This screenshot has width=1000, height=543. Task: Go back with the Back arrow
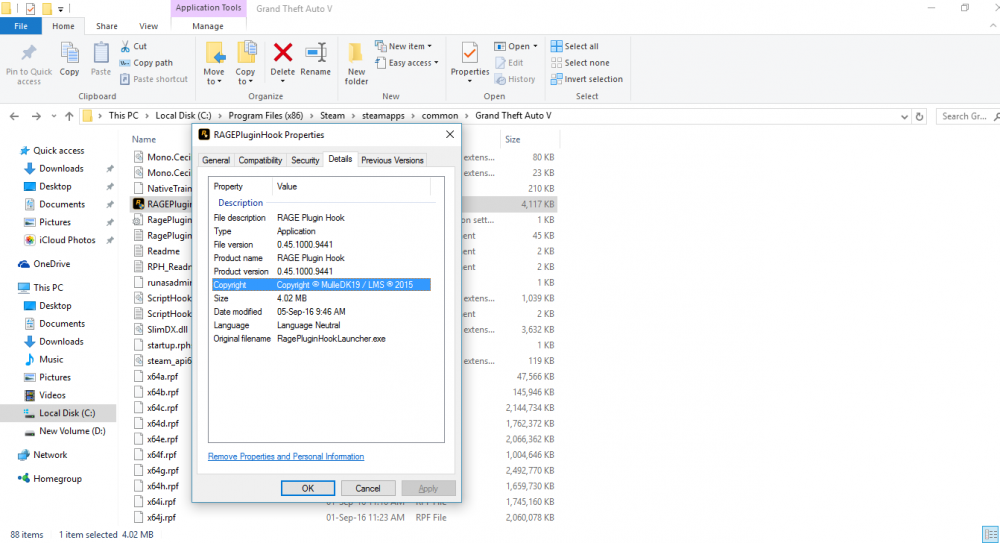click(14, 116)
